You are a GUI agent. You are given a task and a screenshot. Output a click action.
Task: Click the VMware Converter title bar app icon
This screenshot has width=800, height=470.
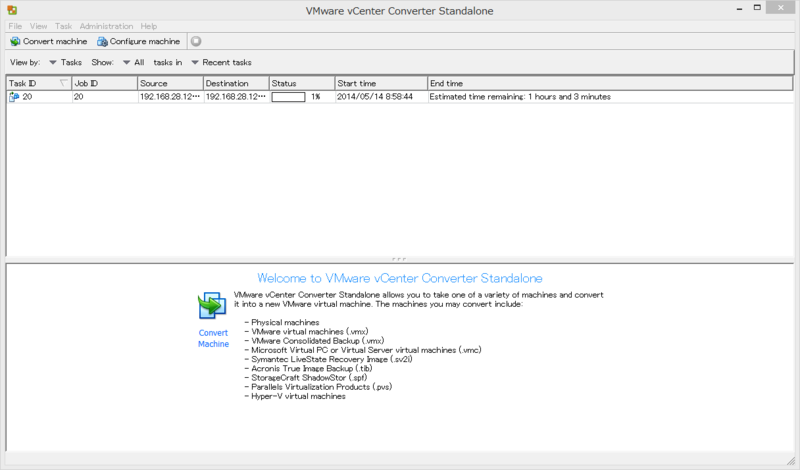tap(12, 10)
